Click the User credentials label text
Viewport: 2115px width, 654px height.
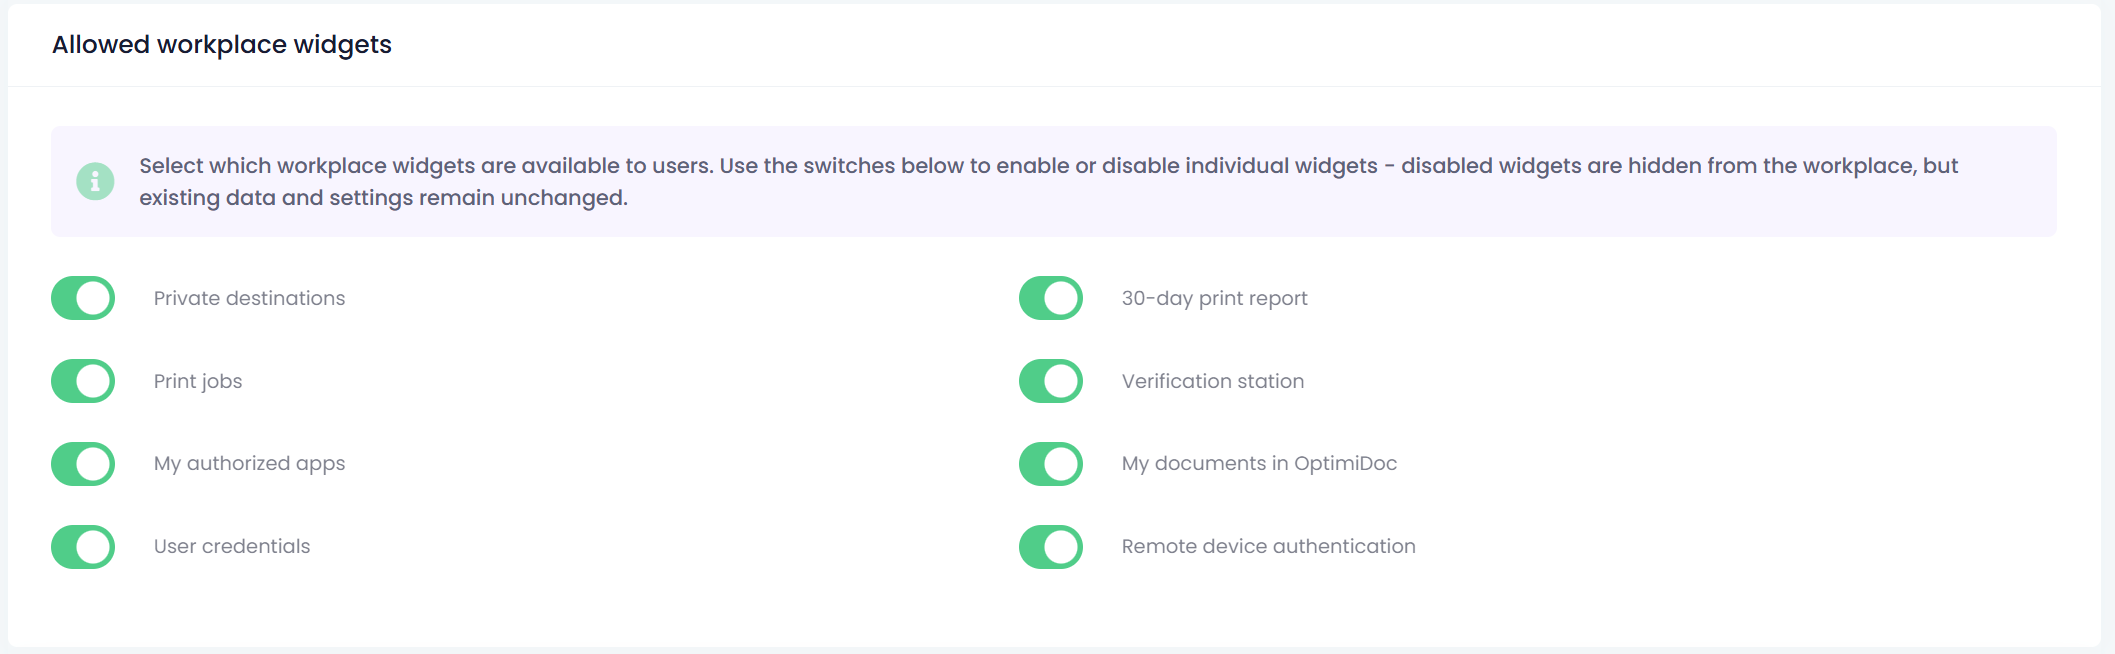point(232,546)
